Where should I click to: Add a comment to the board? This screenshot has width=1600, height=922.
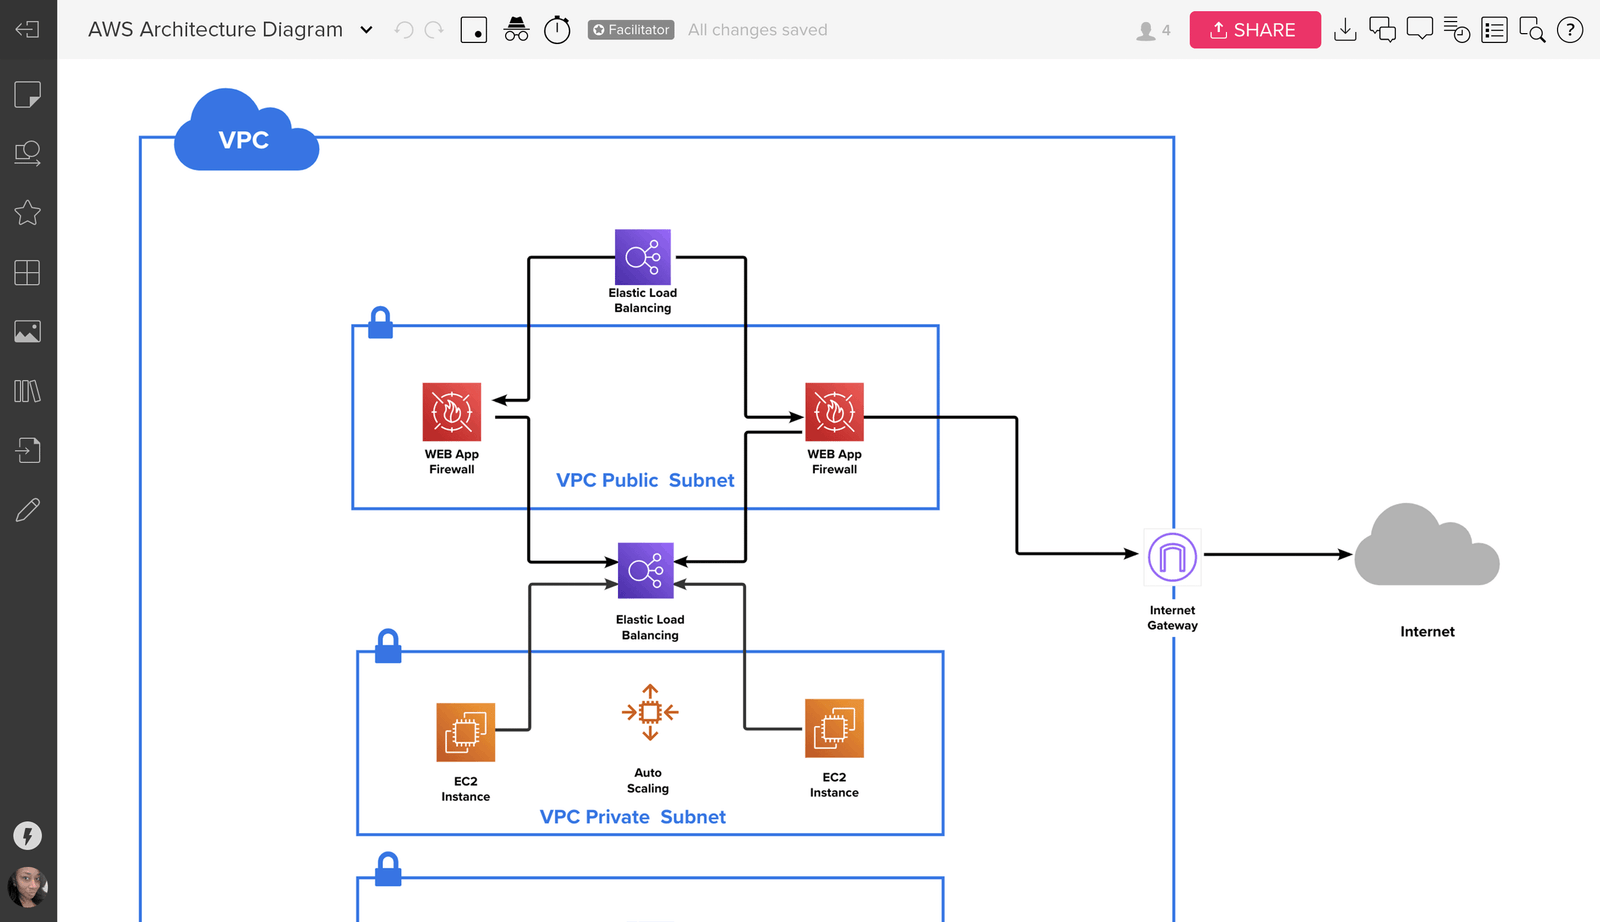tap(1420, 29)
